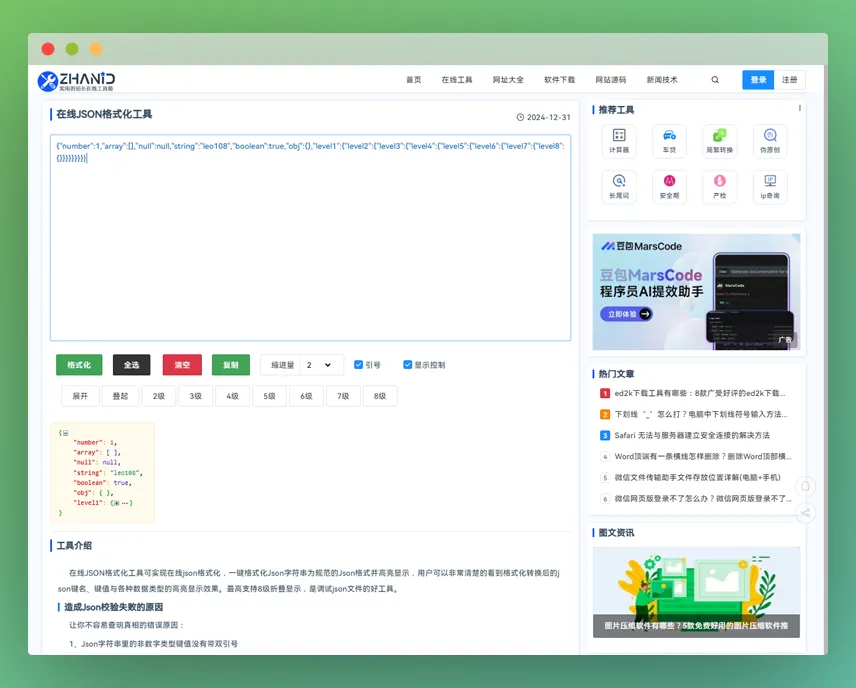Uncheck the 引号 quotes checkbox
The height and width of the screenshot is (688, 856).
357,364
